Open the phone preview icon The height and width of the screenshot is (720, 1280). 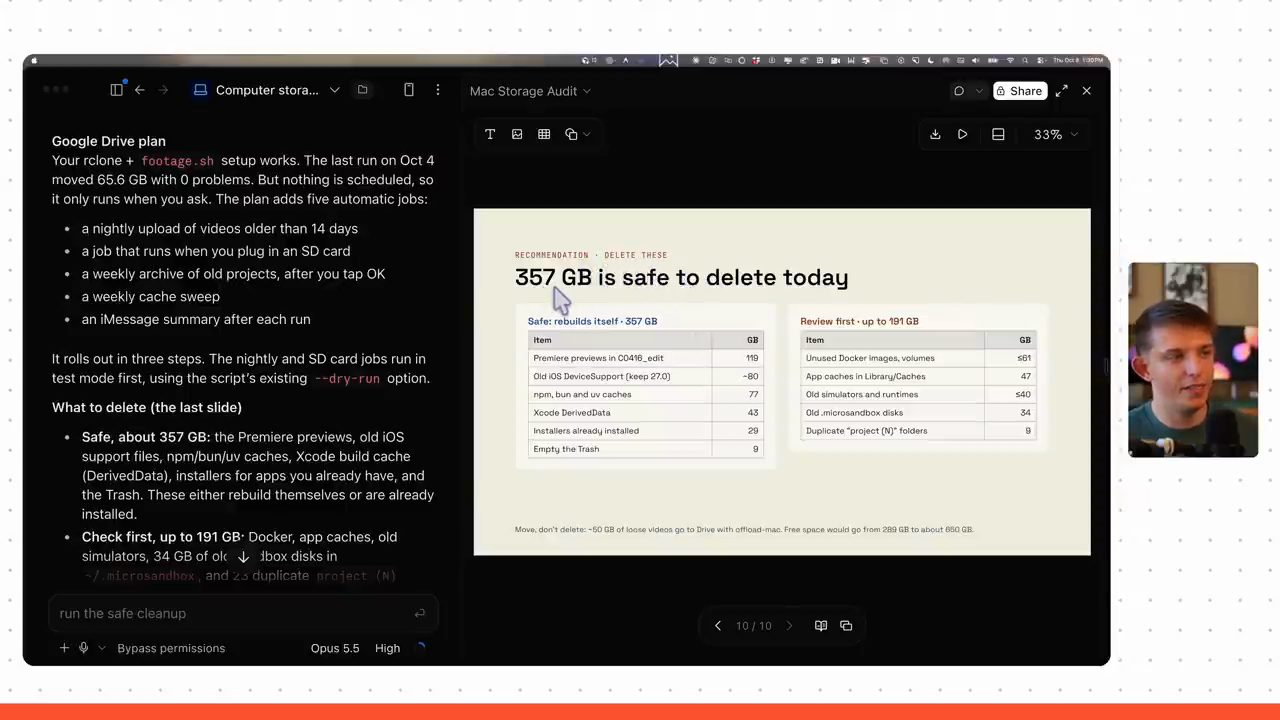(409, 90)
